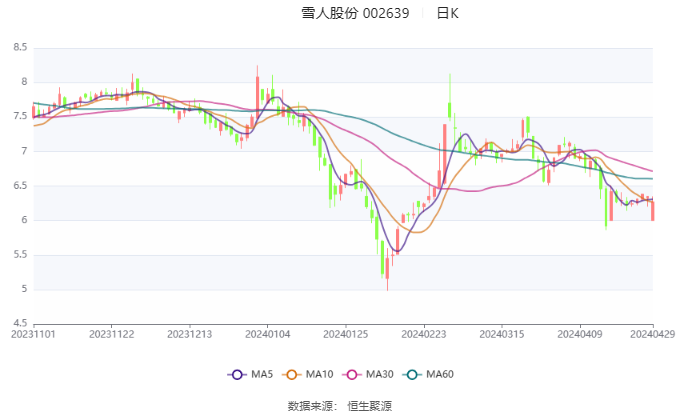Click the x-axis date 20231213

[x=190, y=334]
